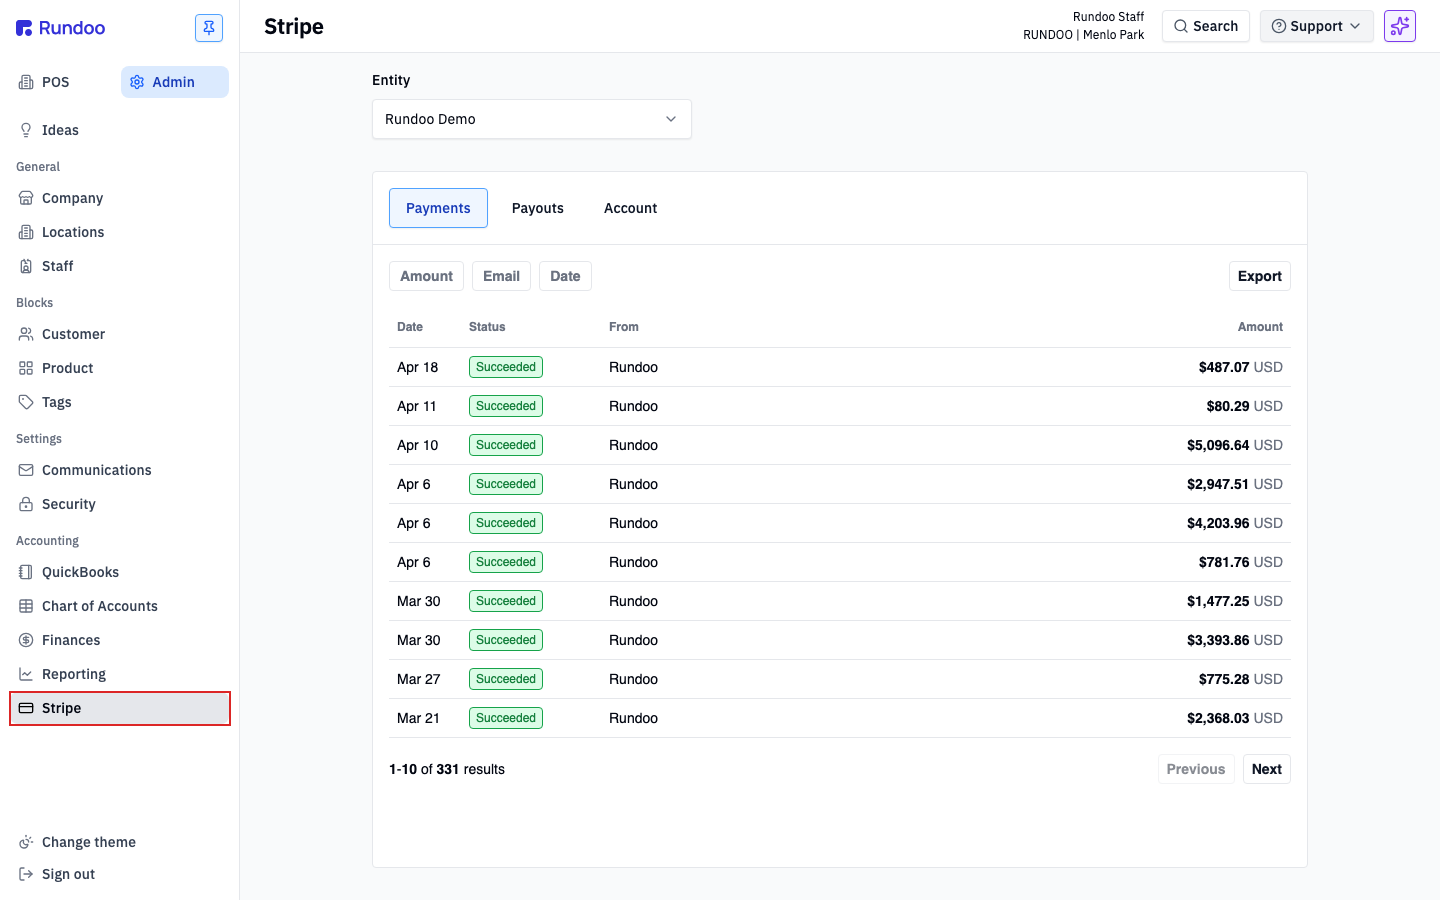
Task: Click the Date column header
Action: click(410, 327)
